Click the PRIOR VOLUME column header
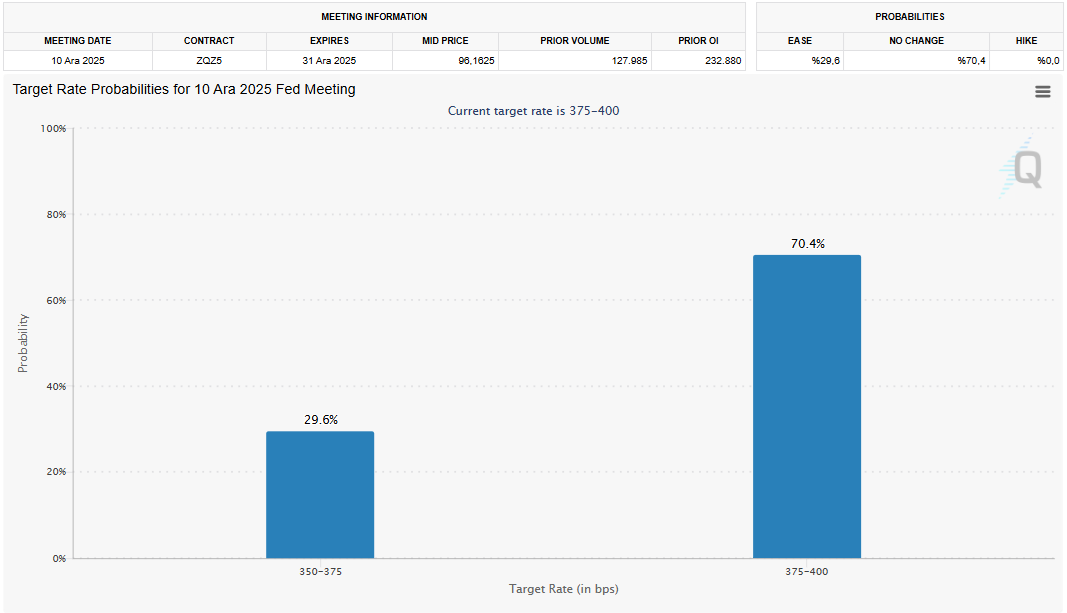The height and width of the screenshot is (613, 1067). pos(574,41)
